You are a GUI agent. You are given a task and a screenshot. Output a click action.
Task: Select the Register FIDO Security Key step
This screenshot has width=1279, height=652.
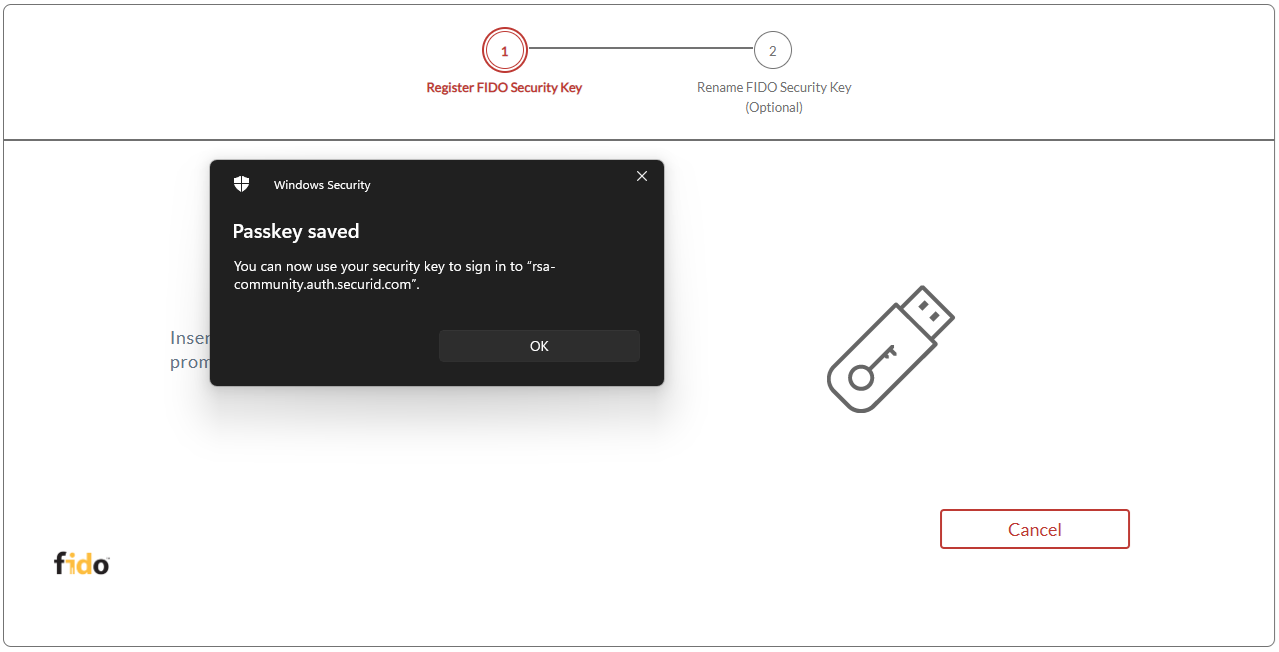[504, 87]
